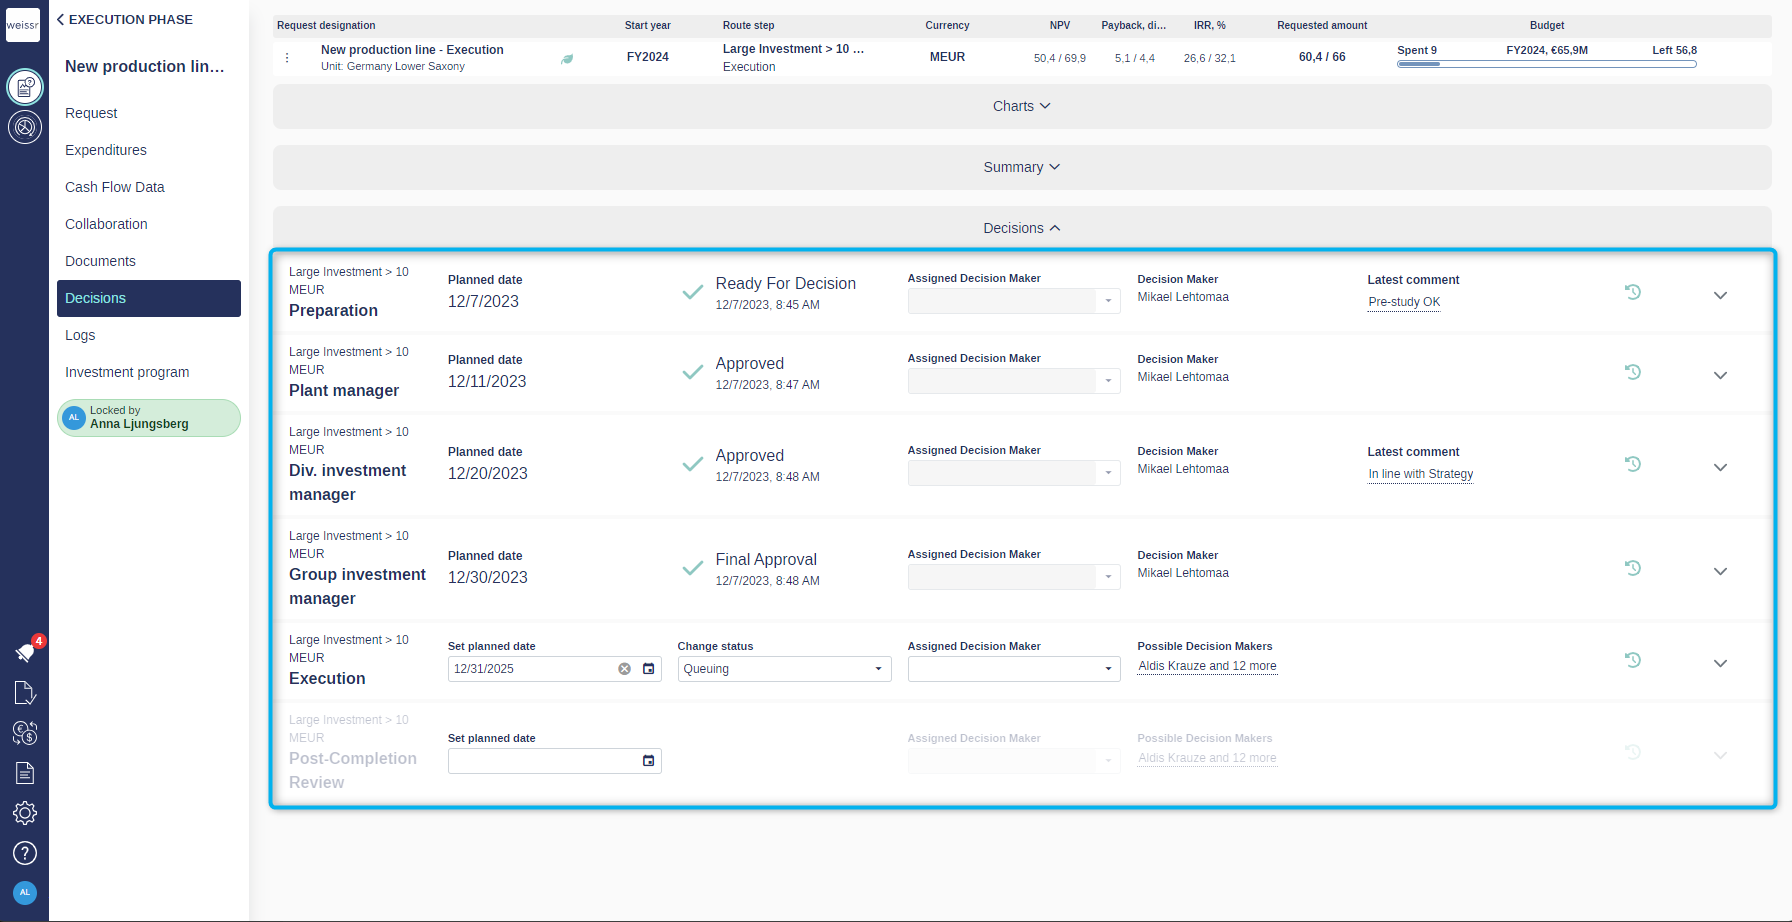
Task: Open the Change status Queuing dropdown
Action: point(785,669)
